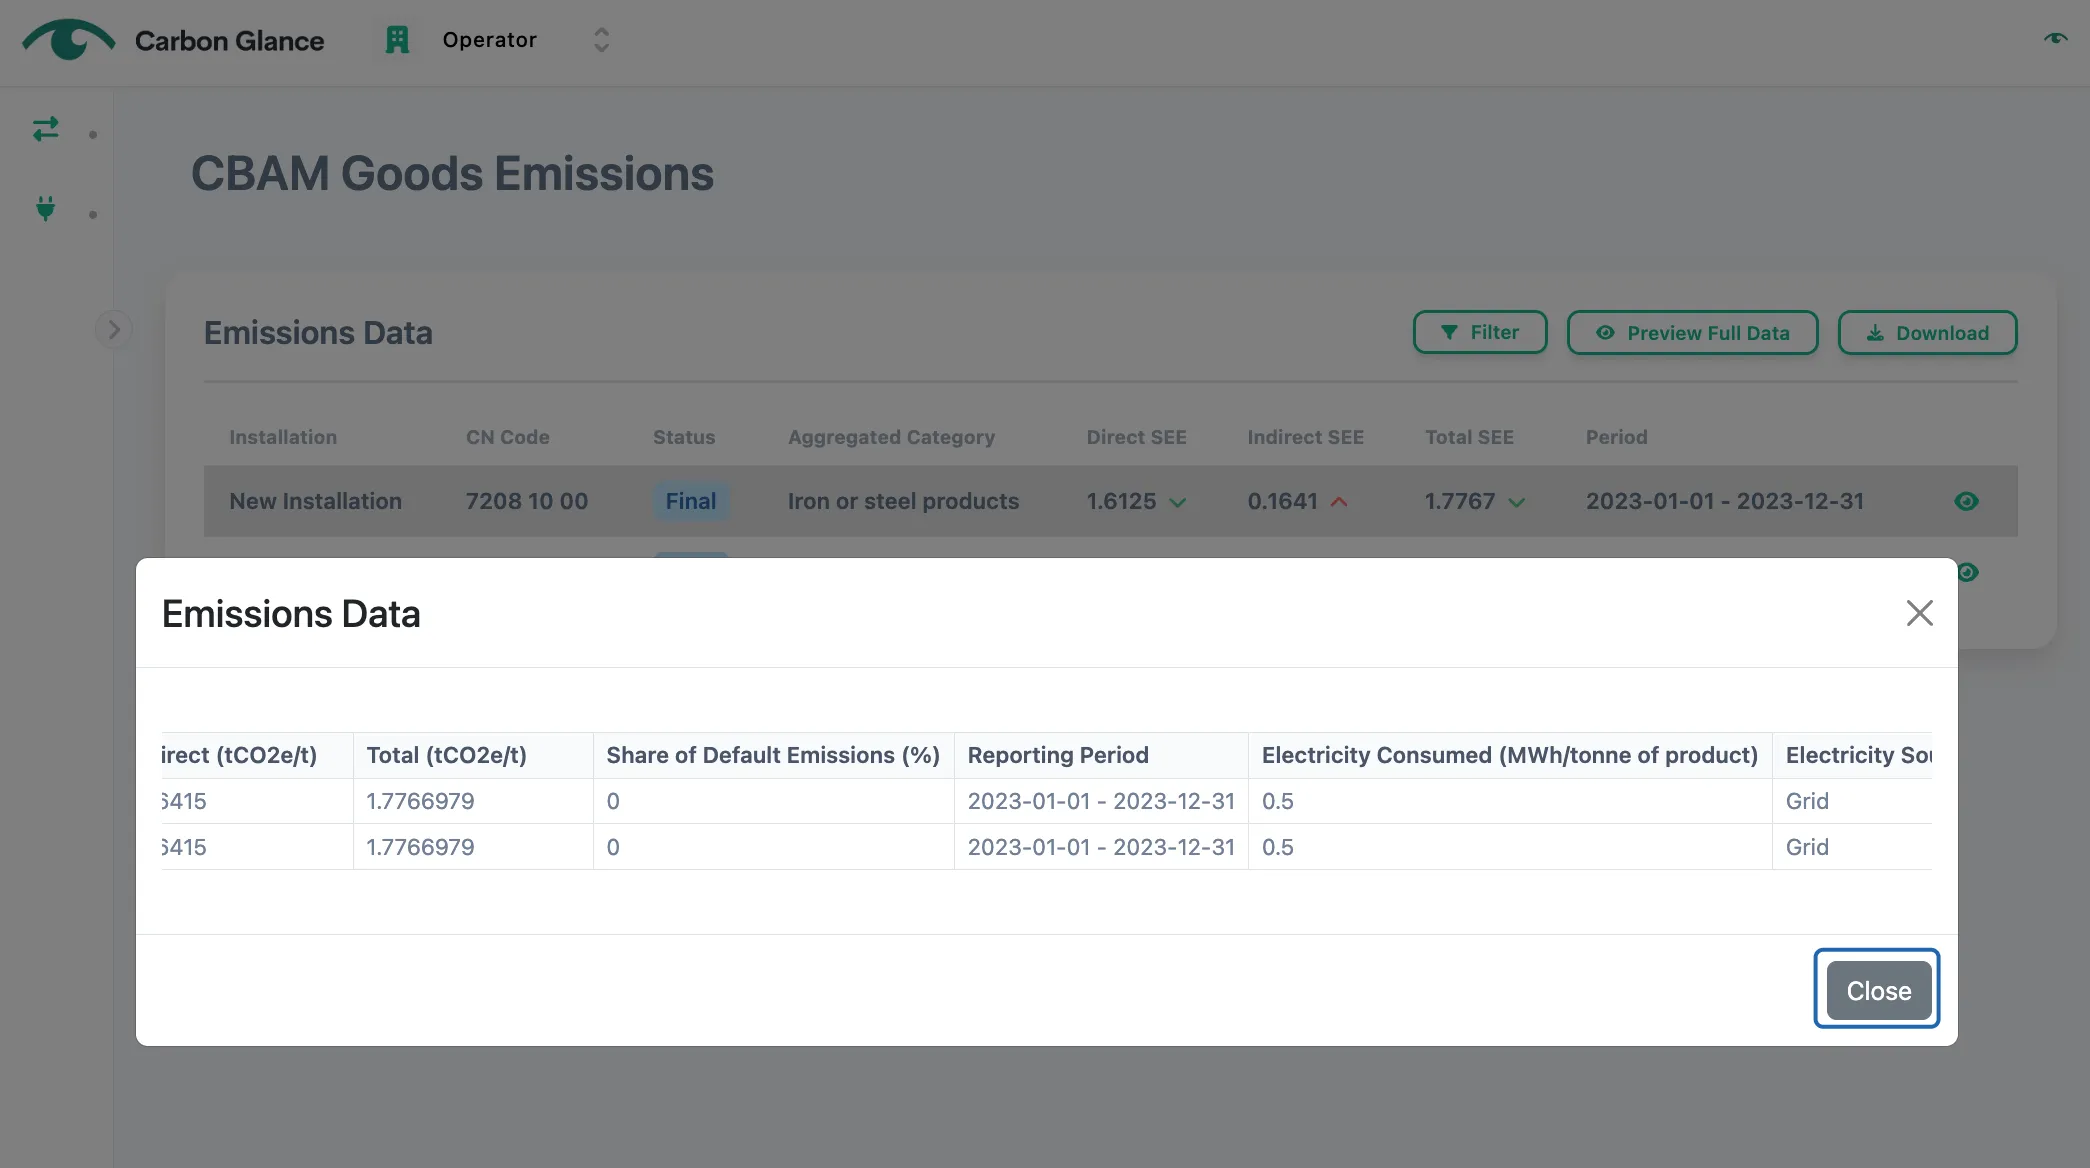Click the Filter button
This screenshot has height=1168, width=2090.
[x=1480, y=332]
